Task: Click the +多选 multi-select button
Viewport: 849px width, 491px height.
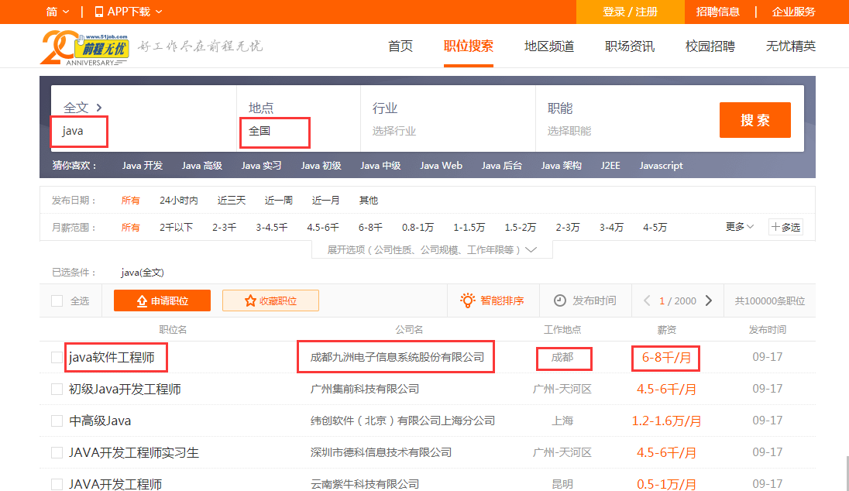Action: [x=786, y=227]
